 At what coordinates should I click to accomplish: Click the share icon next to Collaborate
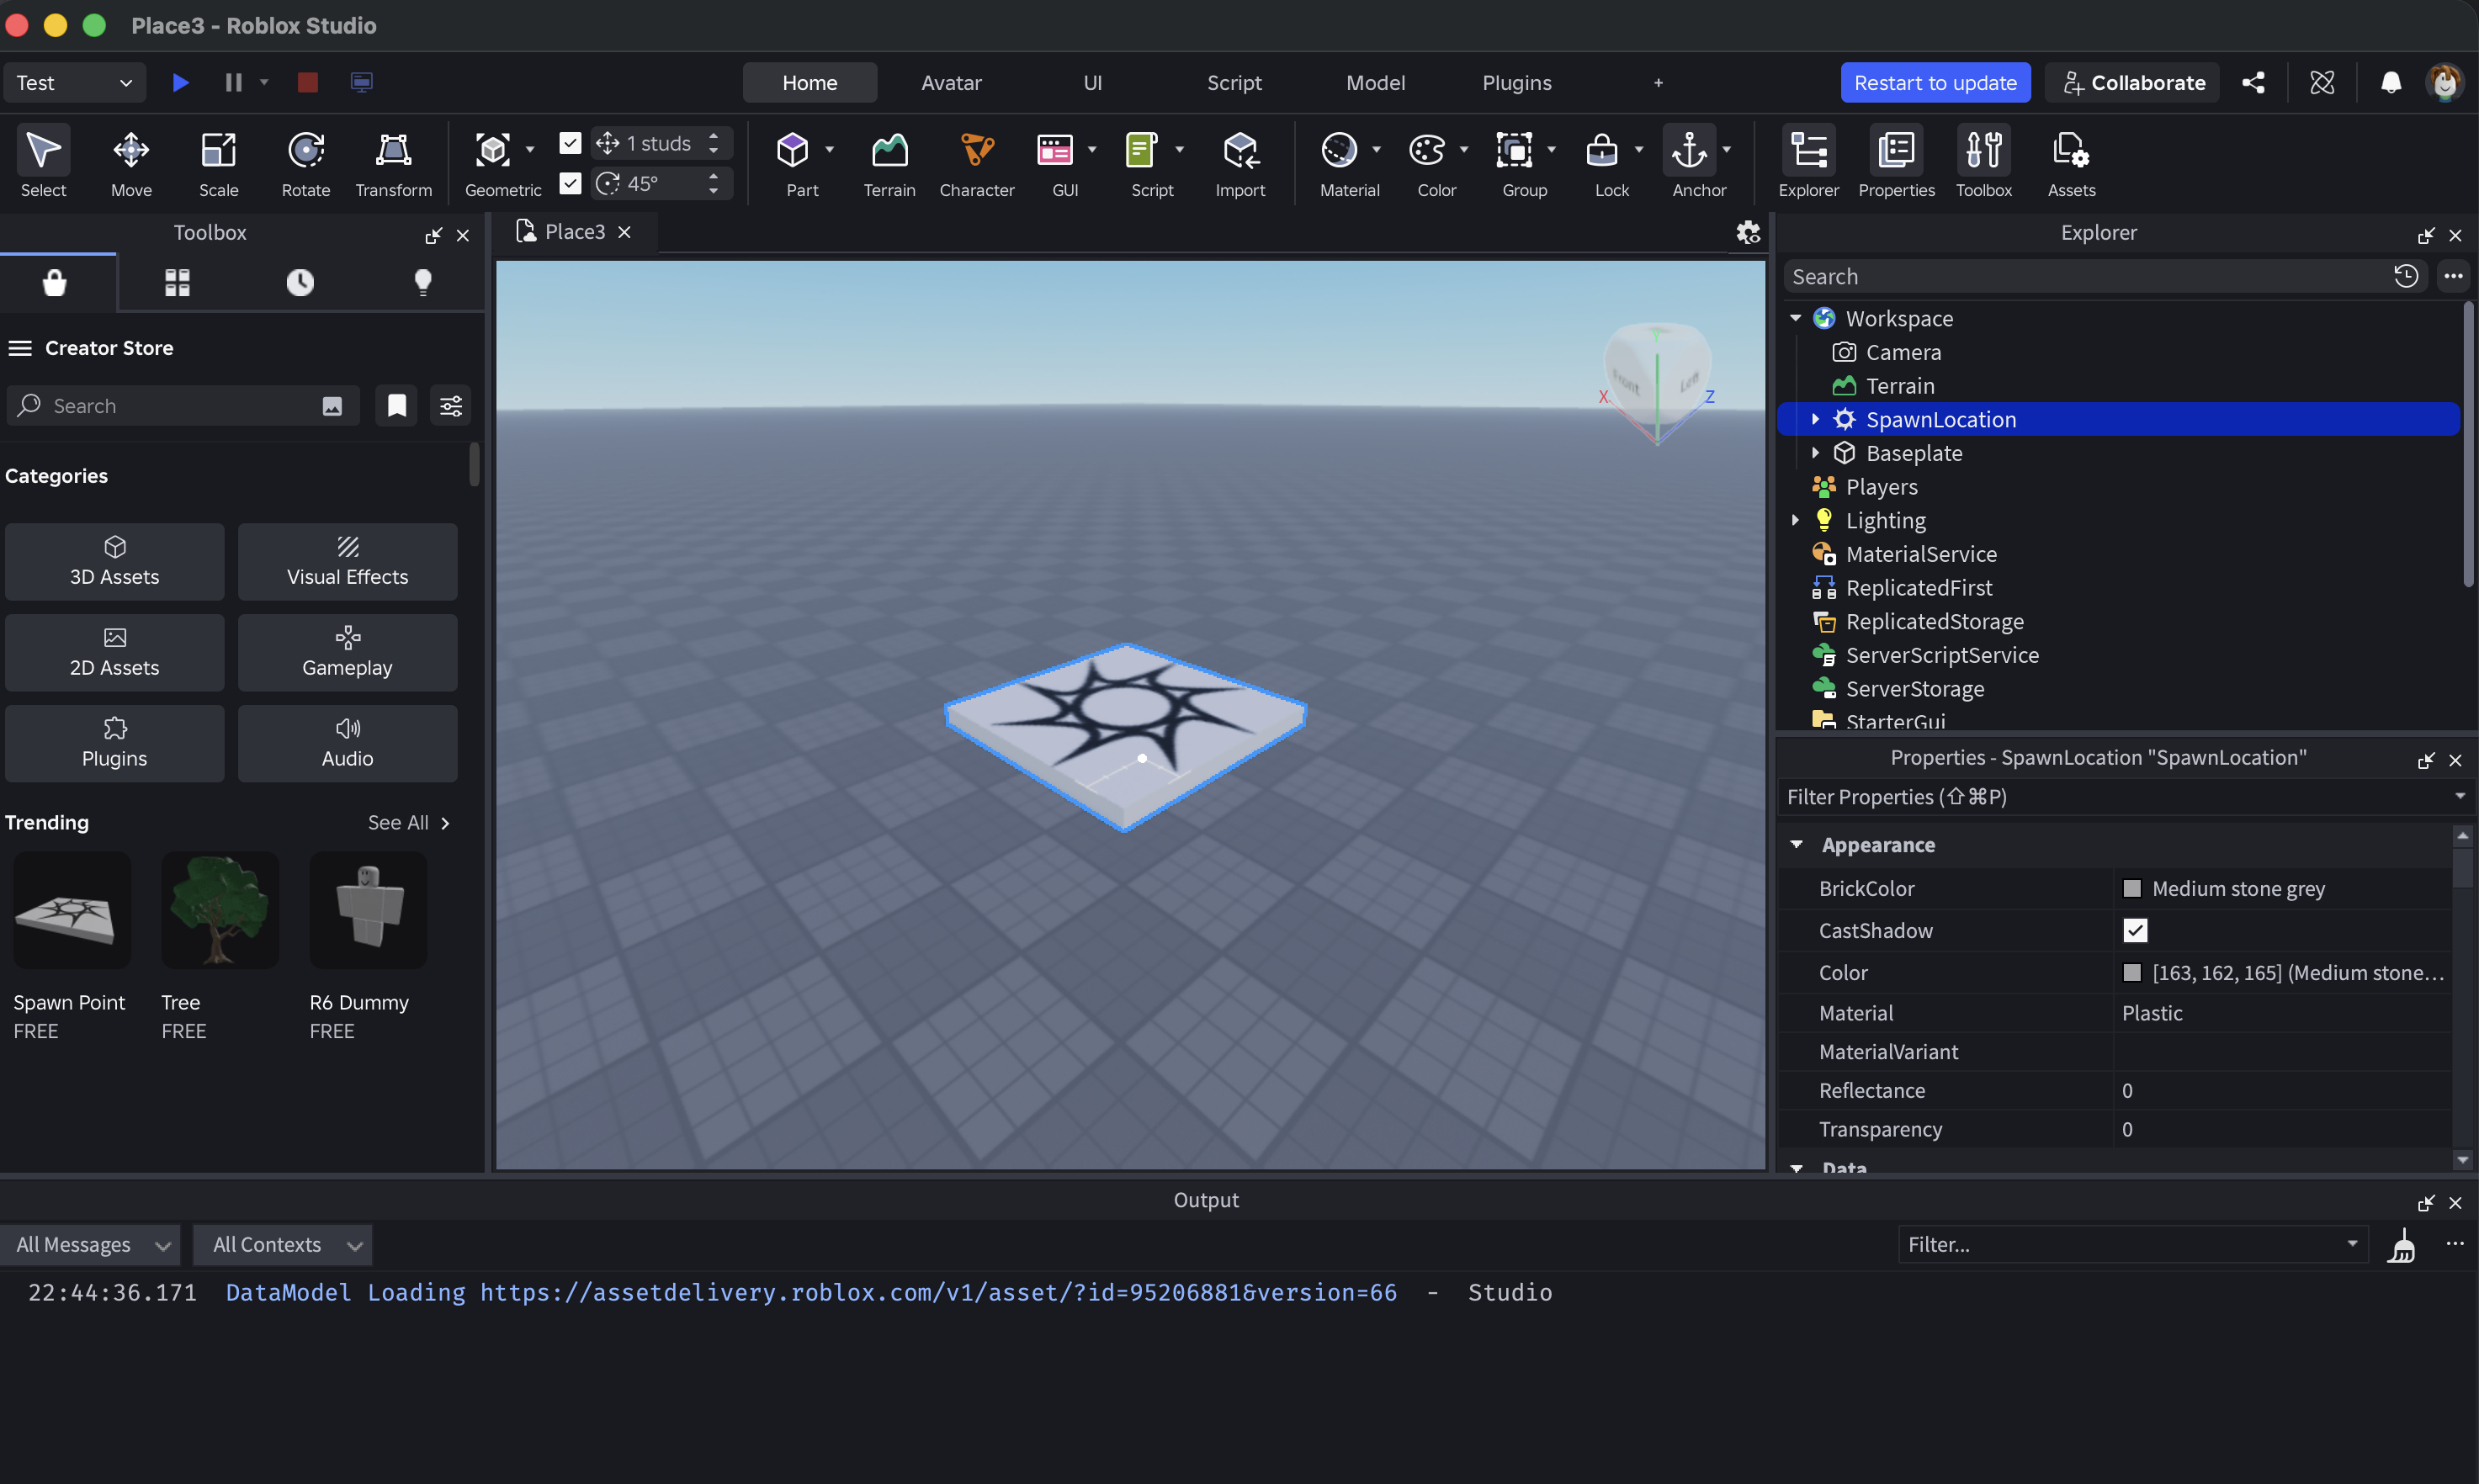click(2253, 82)
